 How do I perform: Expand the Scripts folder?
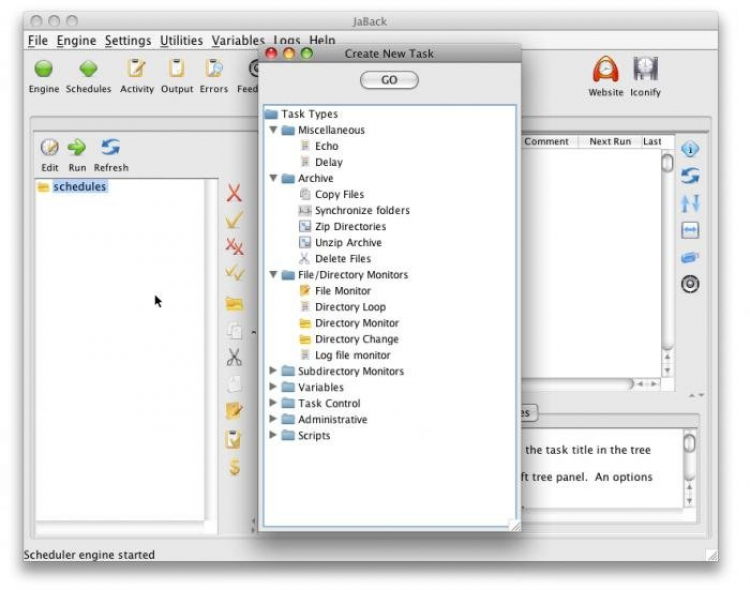273,435
